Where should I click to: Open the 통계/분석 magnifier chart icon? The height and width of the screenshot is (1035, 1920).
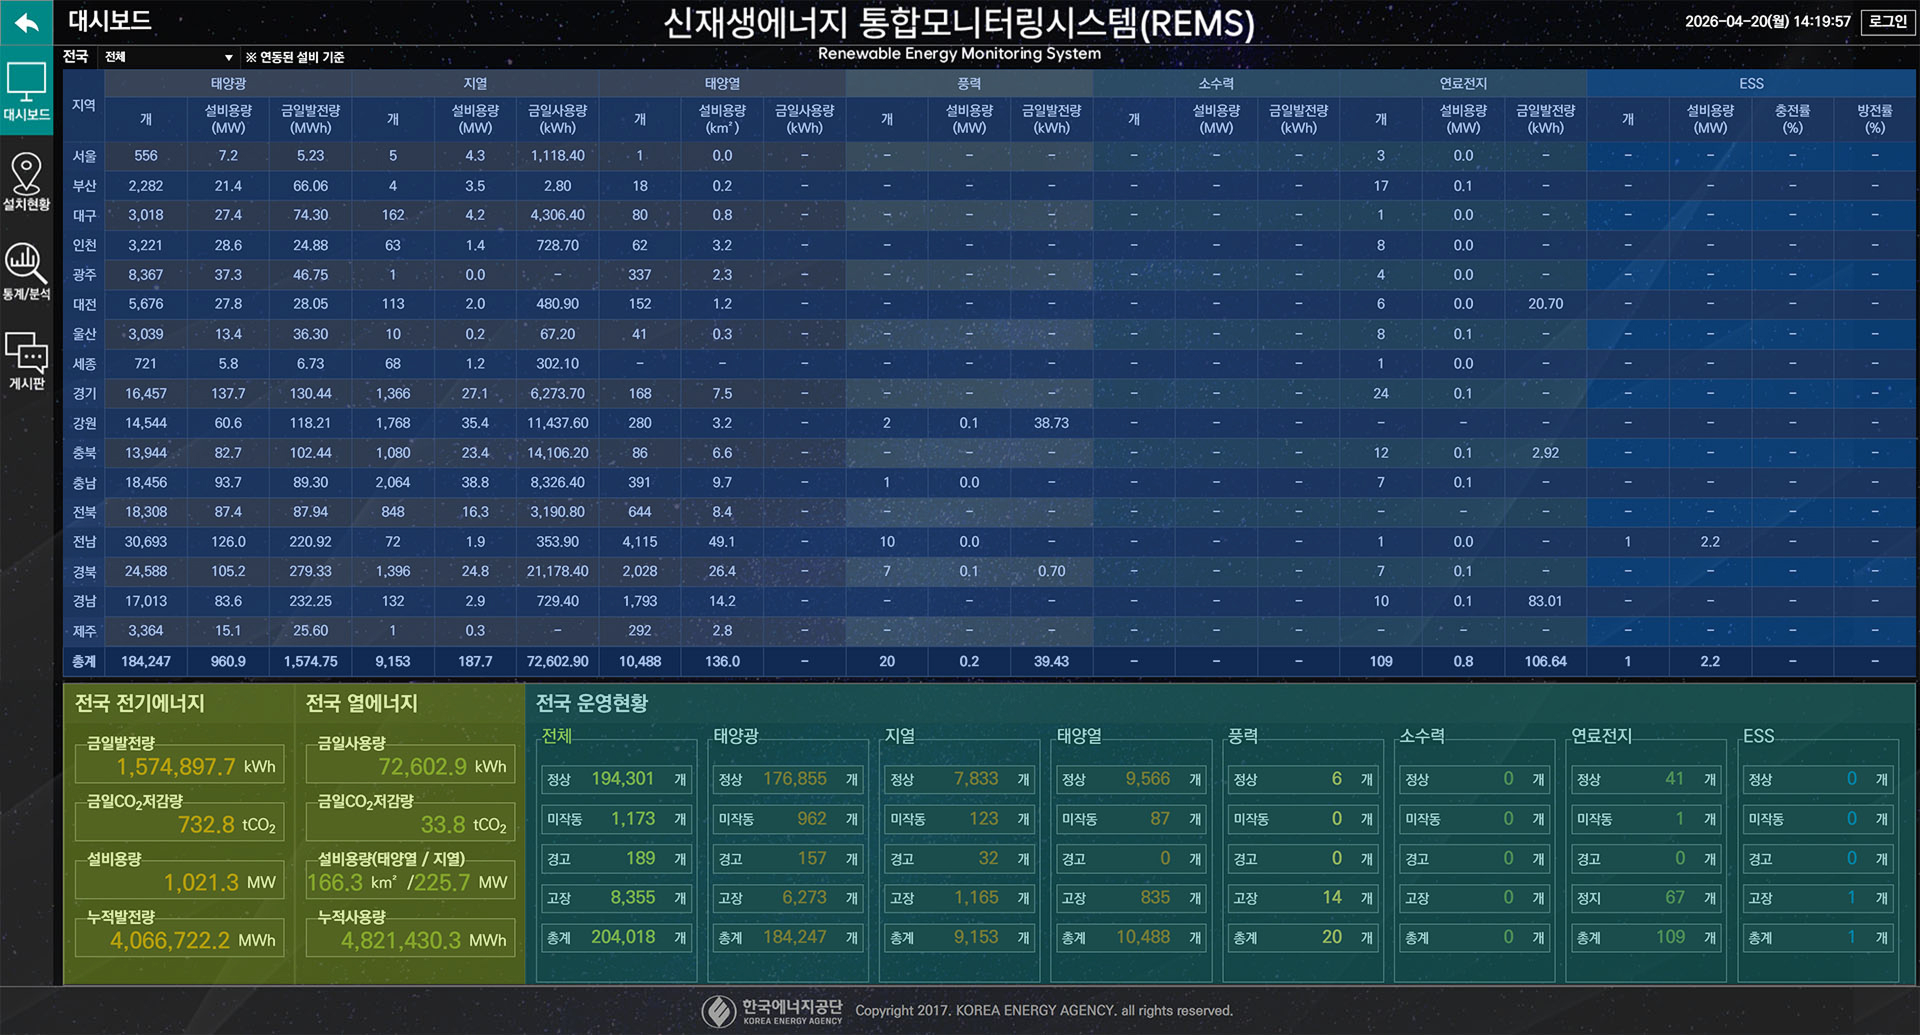[x=26, y=271]
